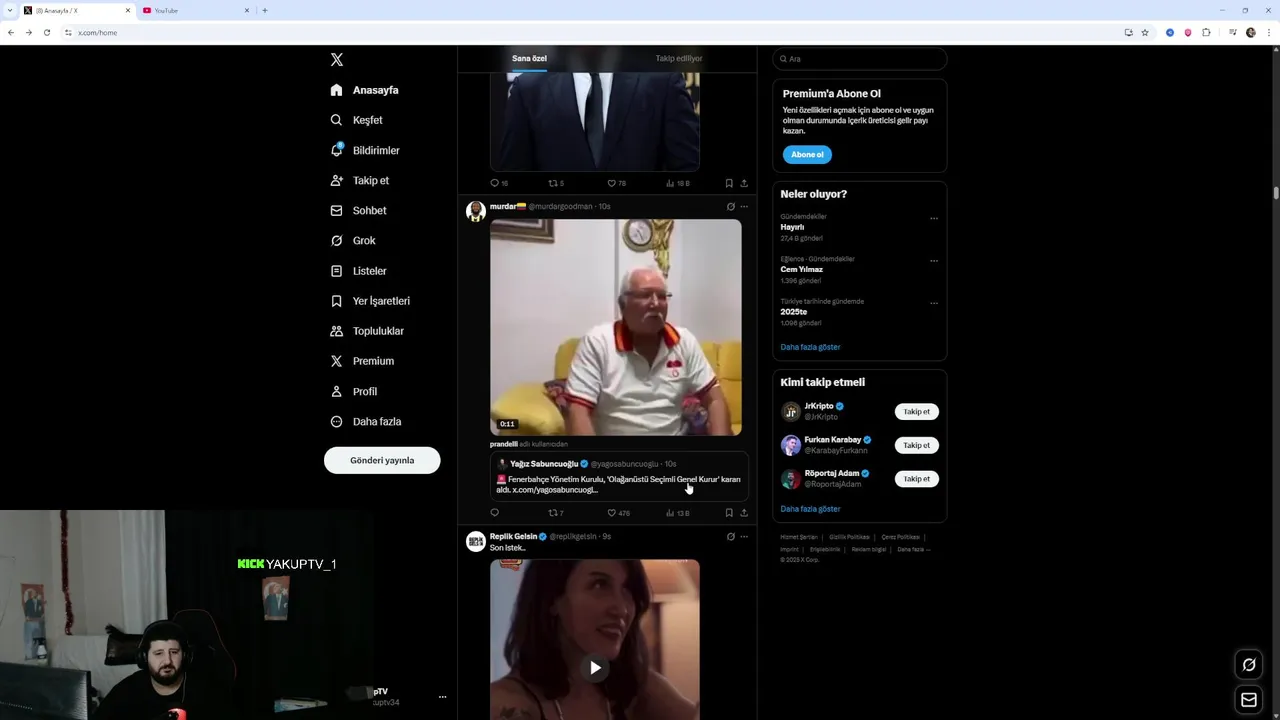Open options for Cem Yılmaz trend
The width and height of the screenshot is (1280, 720).
pos(934,261)
